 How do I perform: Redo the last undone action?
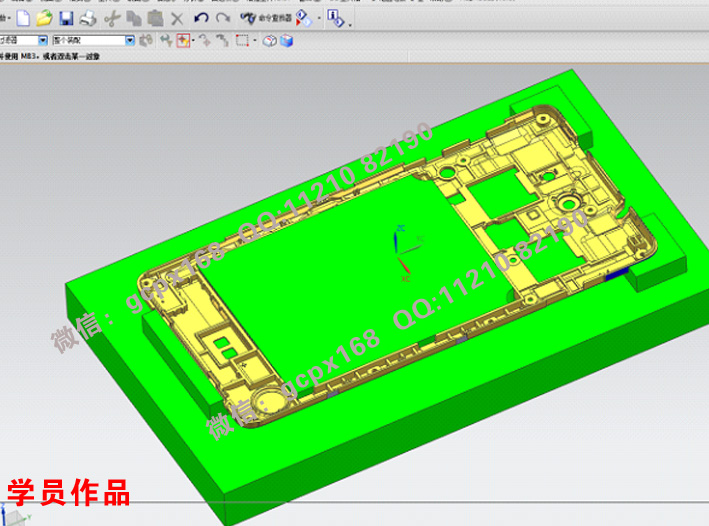pyautogui.click(x=222, y=18)
